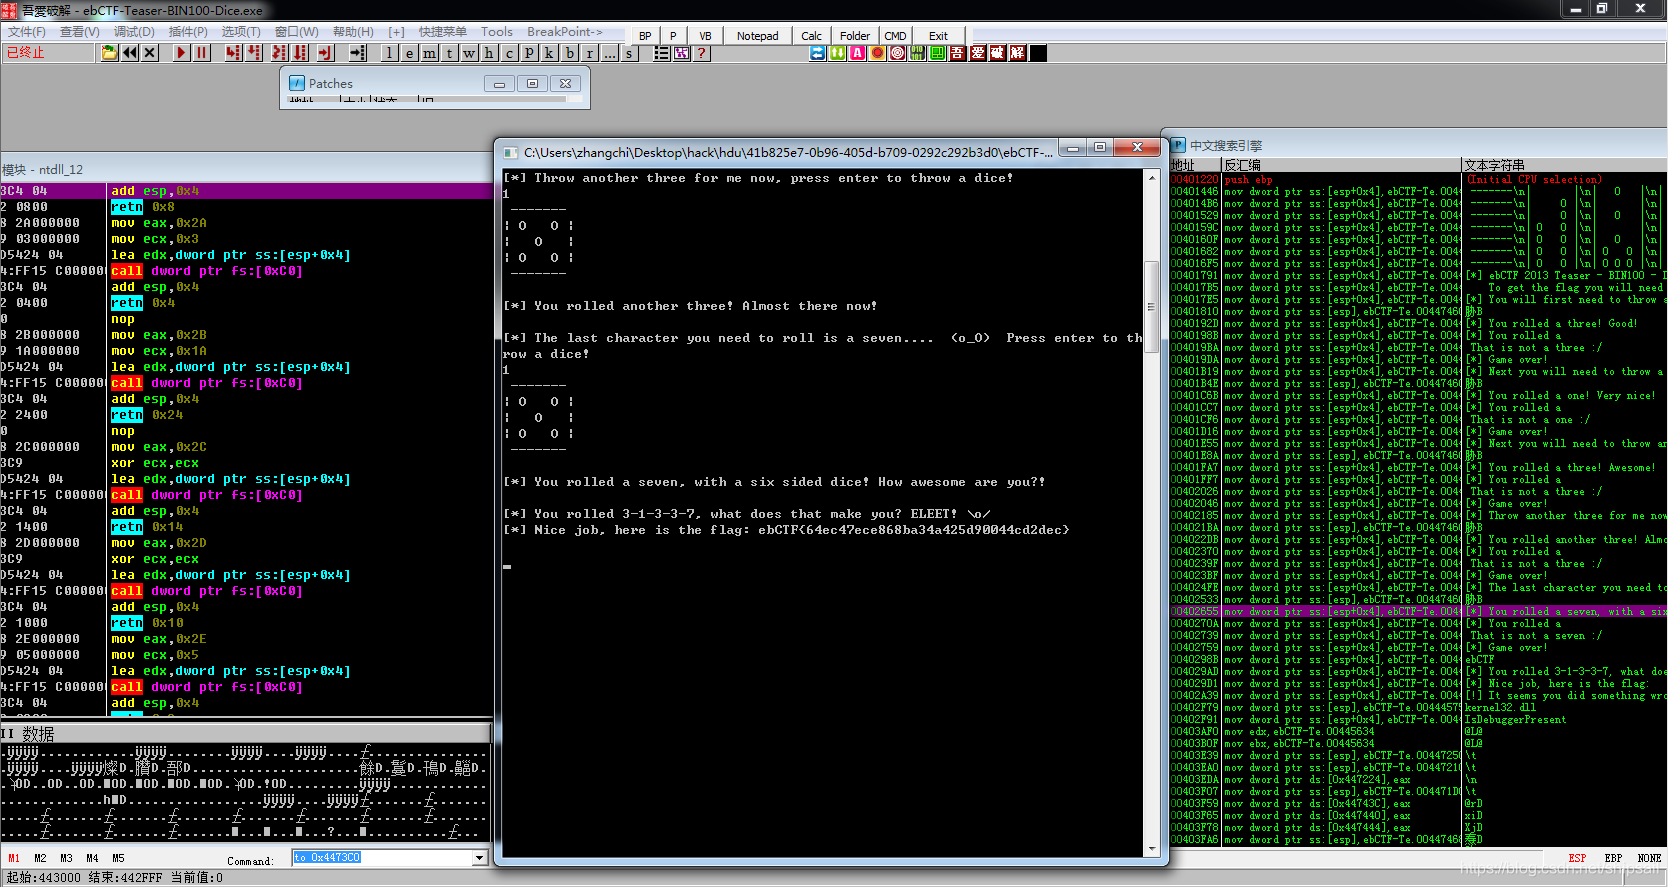Expand the Command input dropdown arrow
Screen dimensions: 1669x887
click(x=479, y=858)
